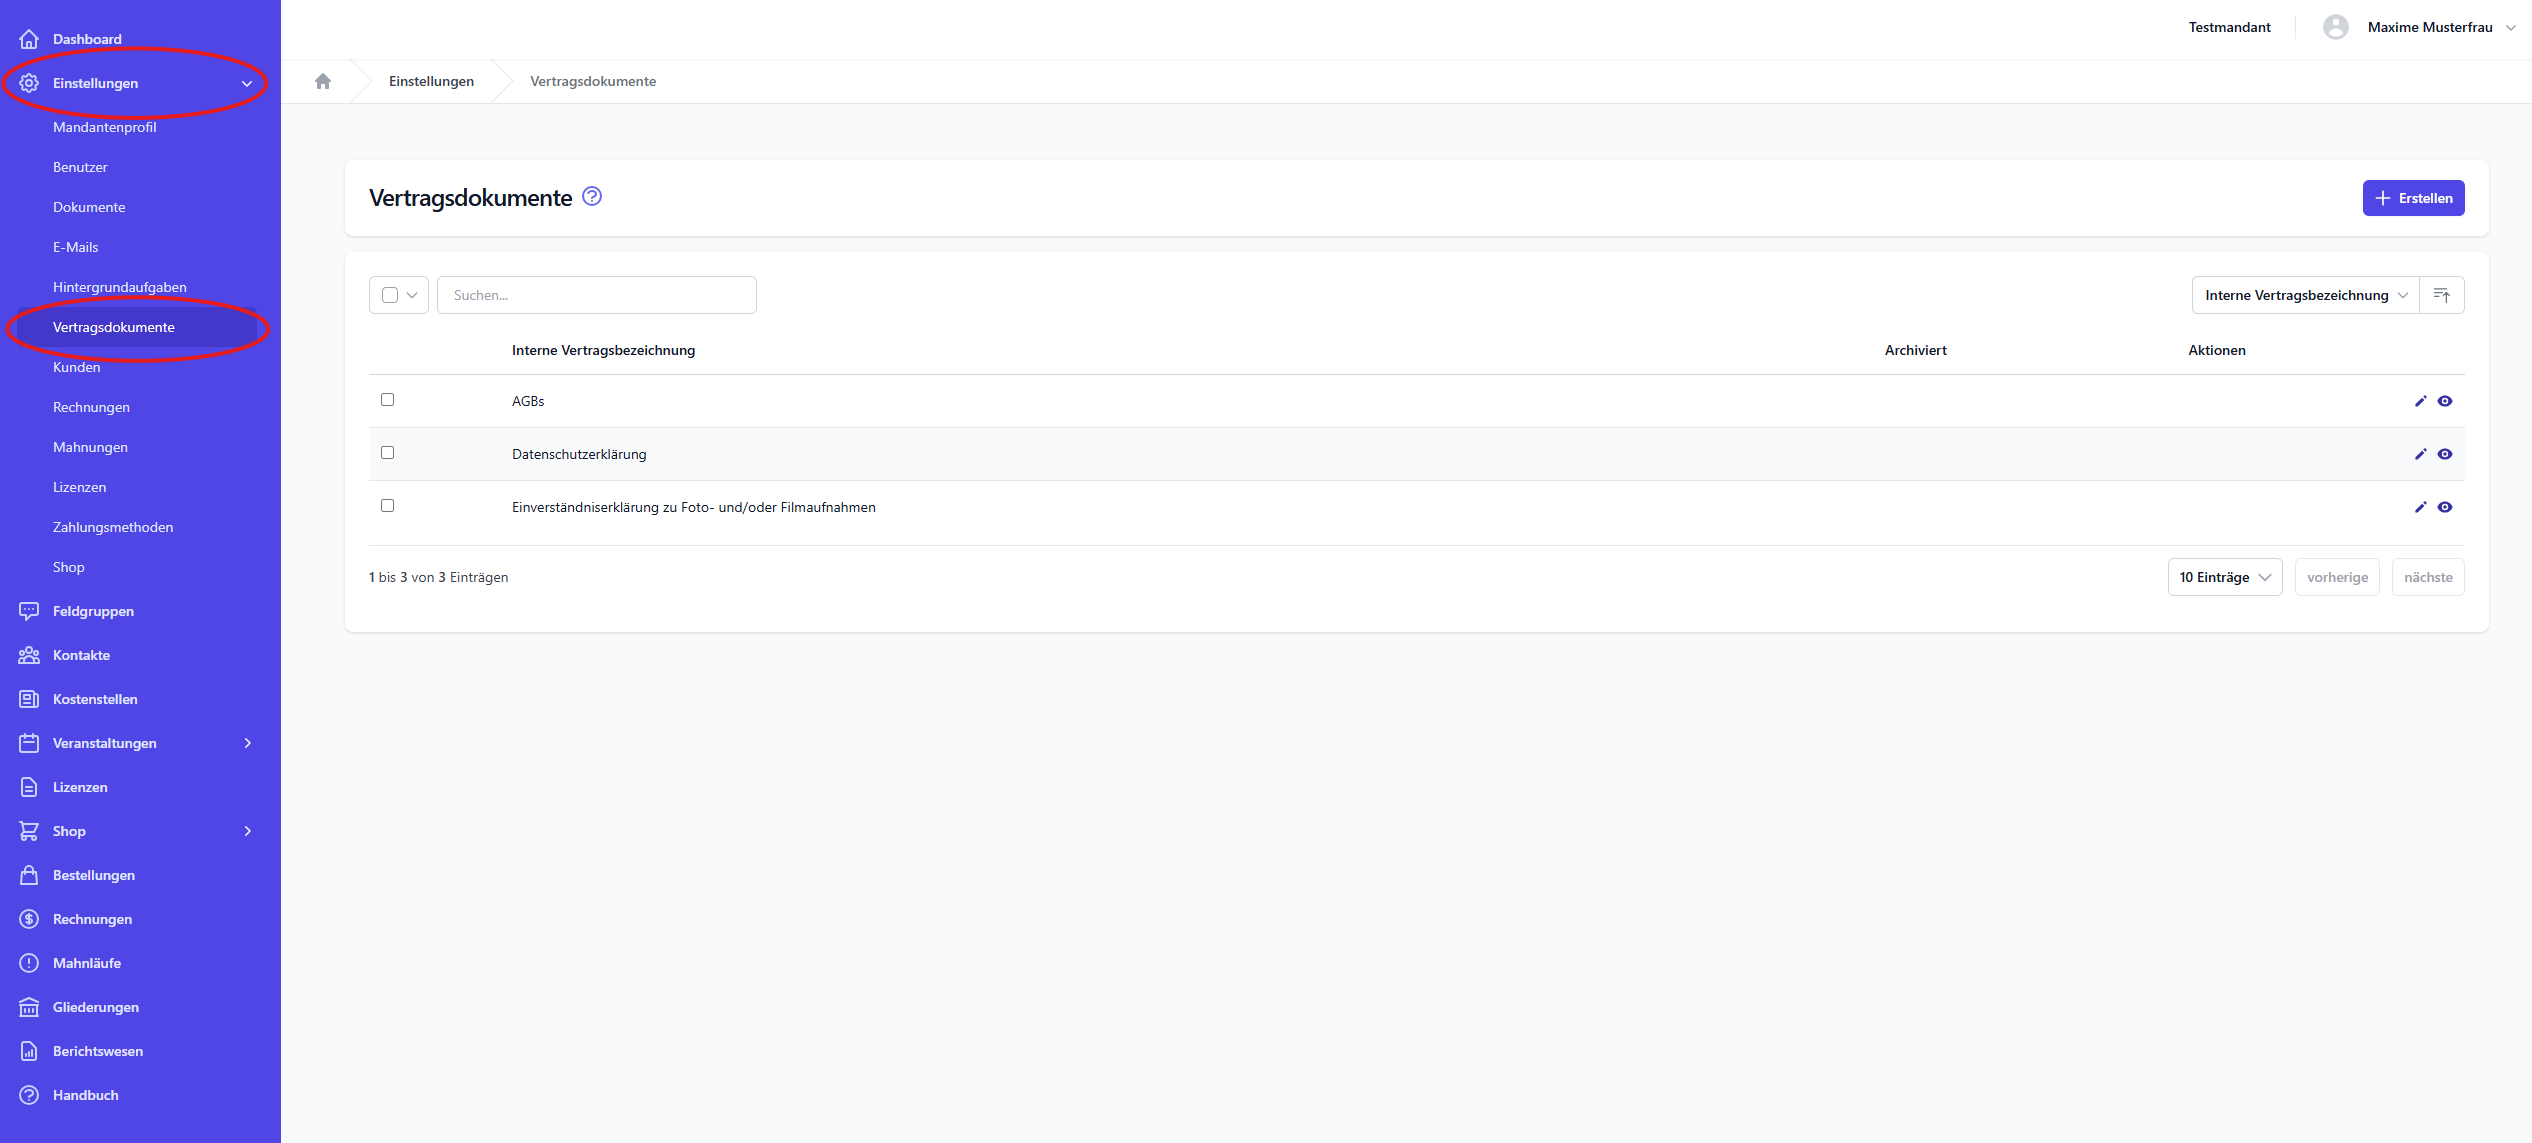2532x1143 pixels.
Task: Open Hintergrundaufgaben settings
Action: (120, 287)
